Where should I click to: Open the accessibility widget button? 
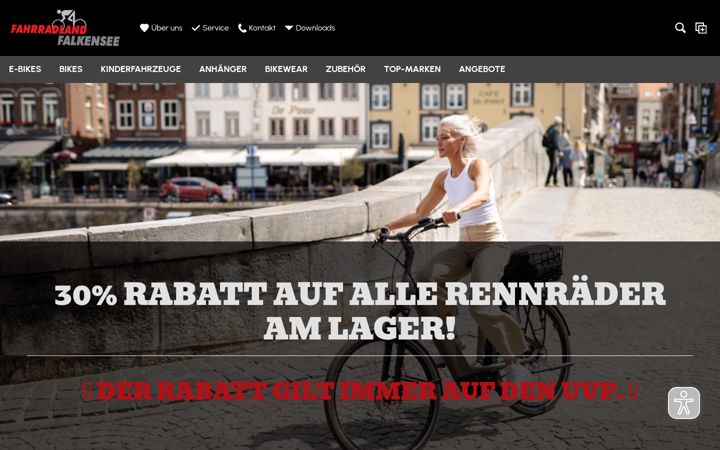pyautogui.click(x=684, y=403)
